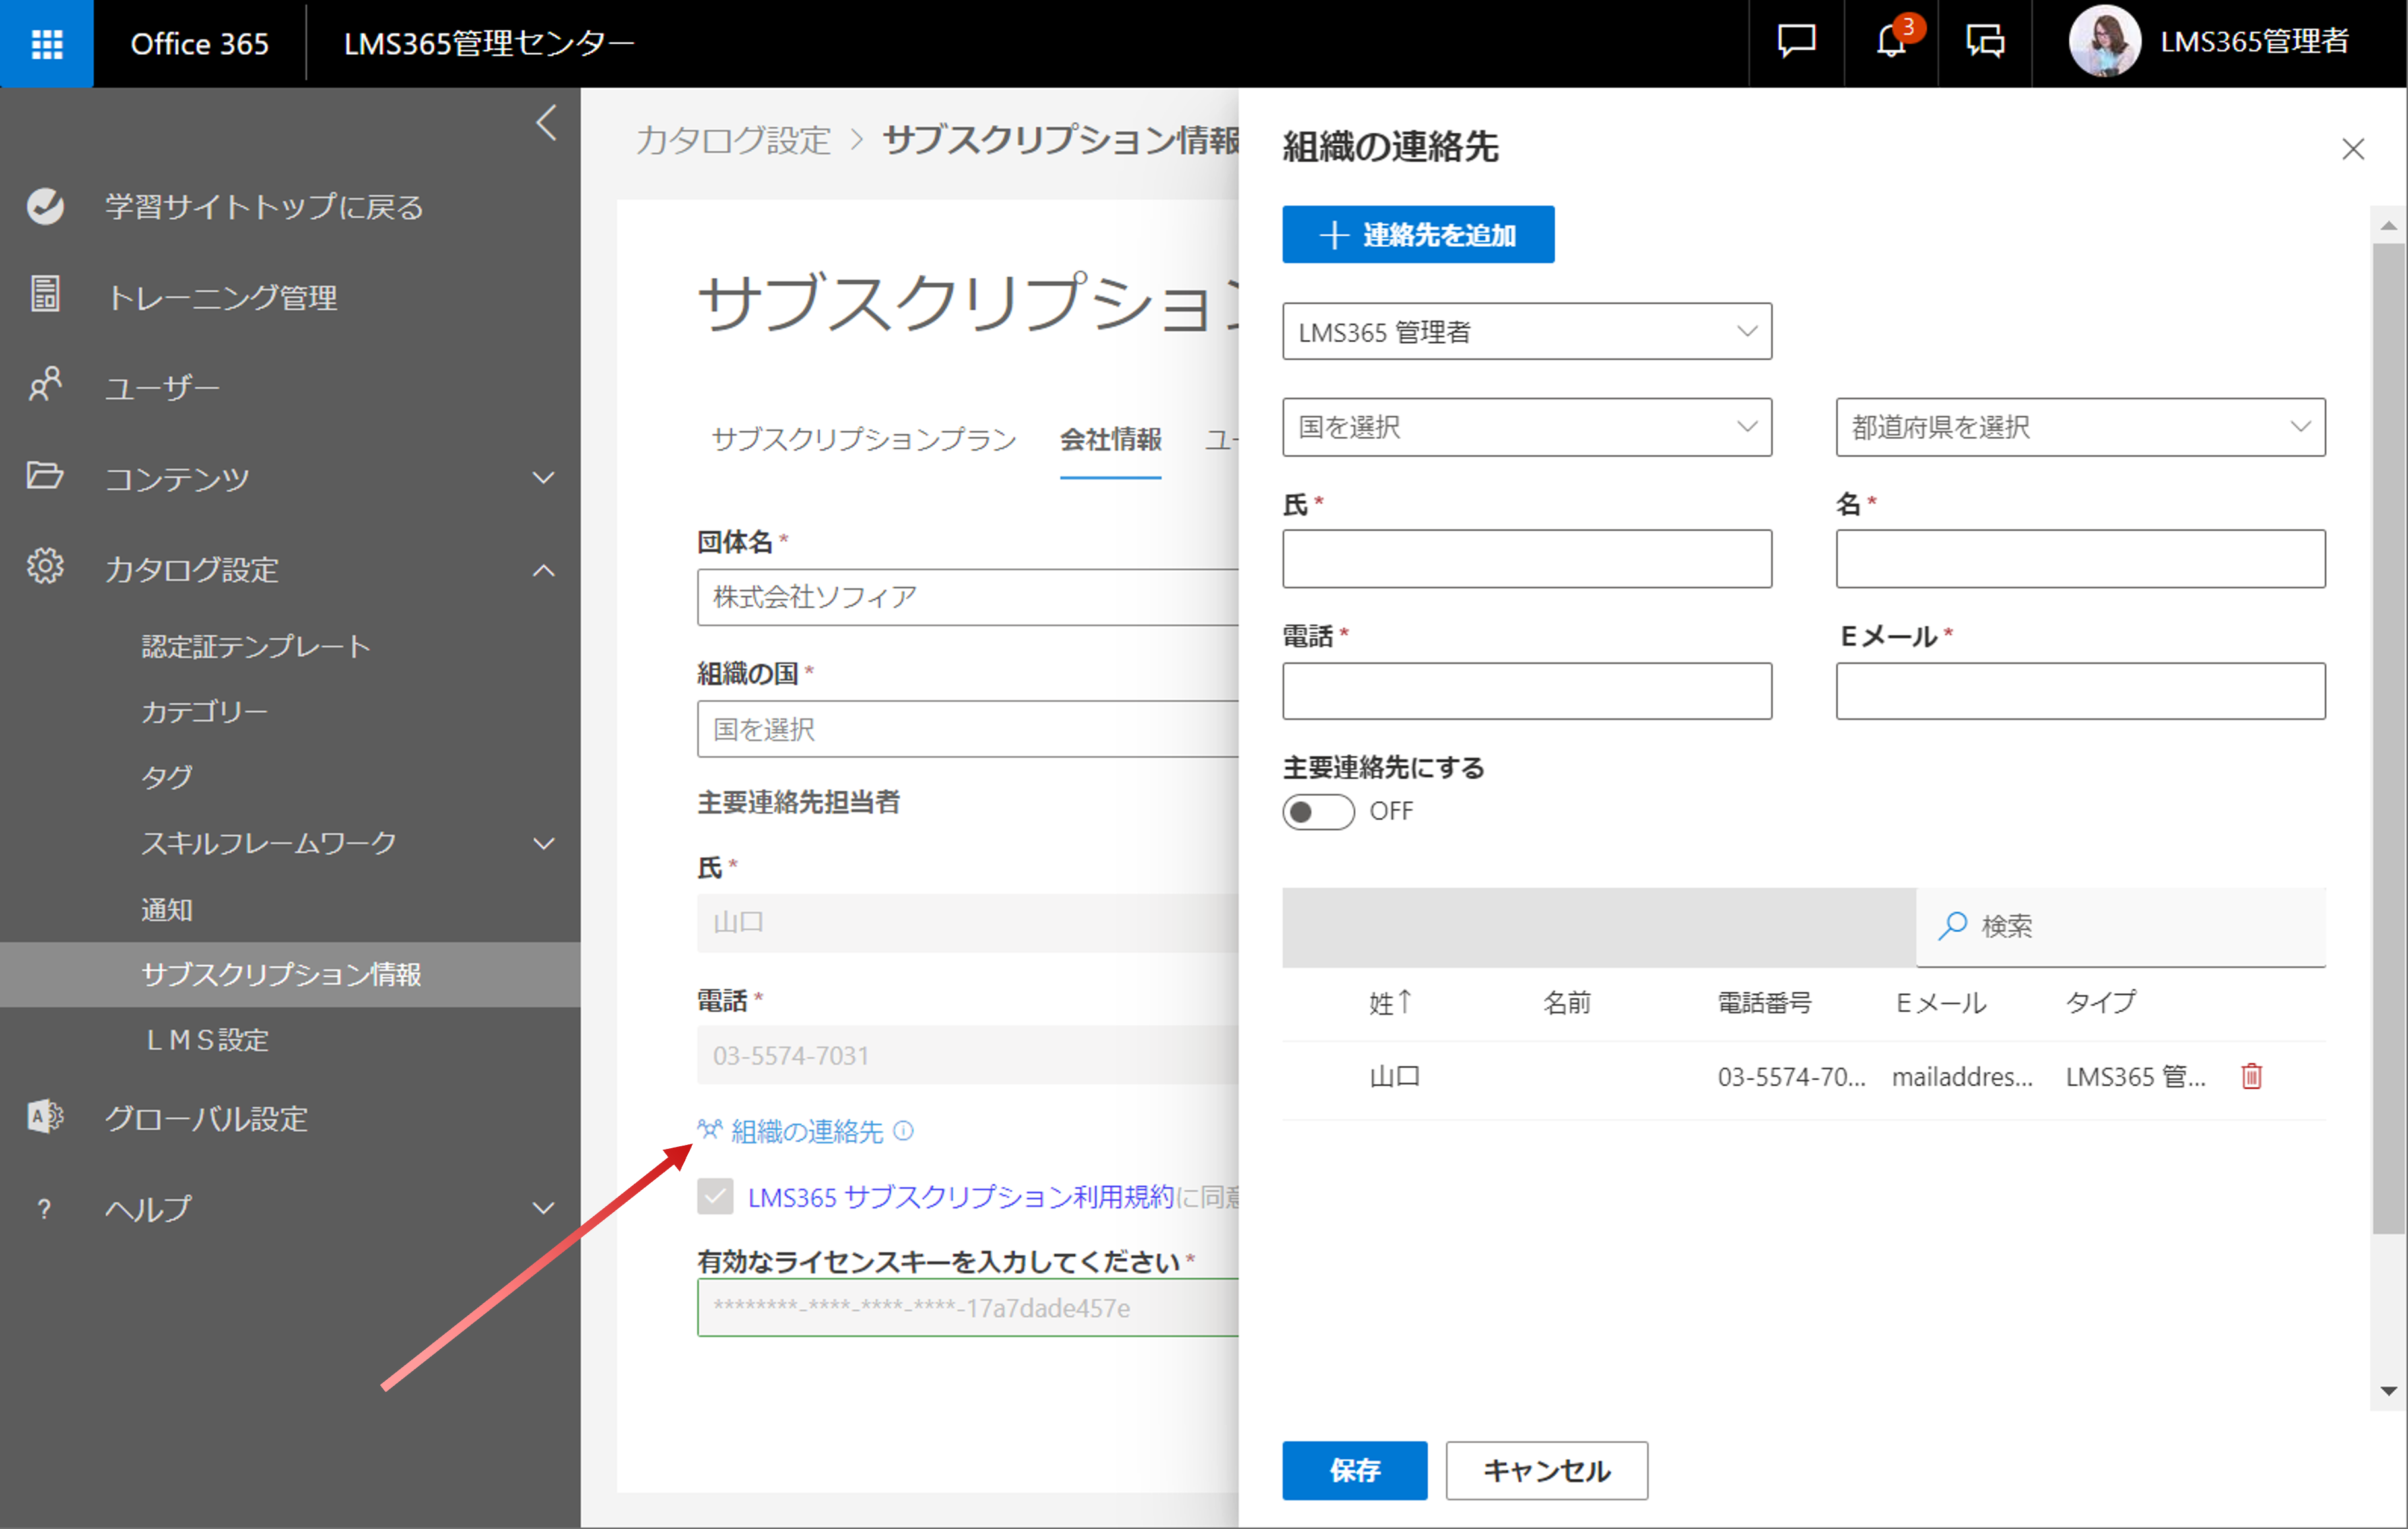Click the キャンセル button
2408x1529 pixels.
point(1546,1470)
